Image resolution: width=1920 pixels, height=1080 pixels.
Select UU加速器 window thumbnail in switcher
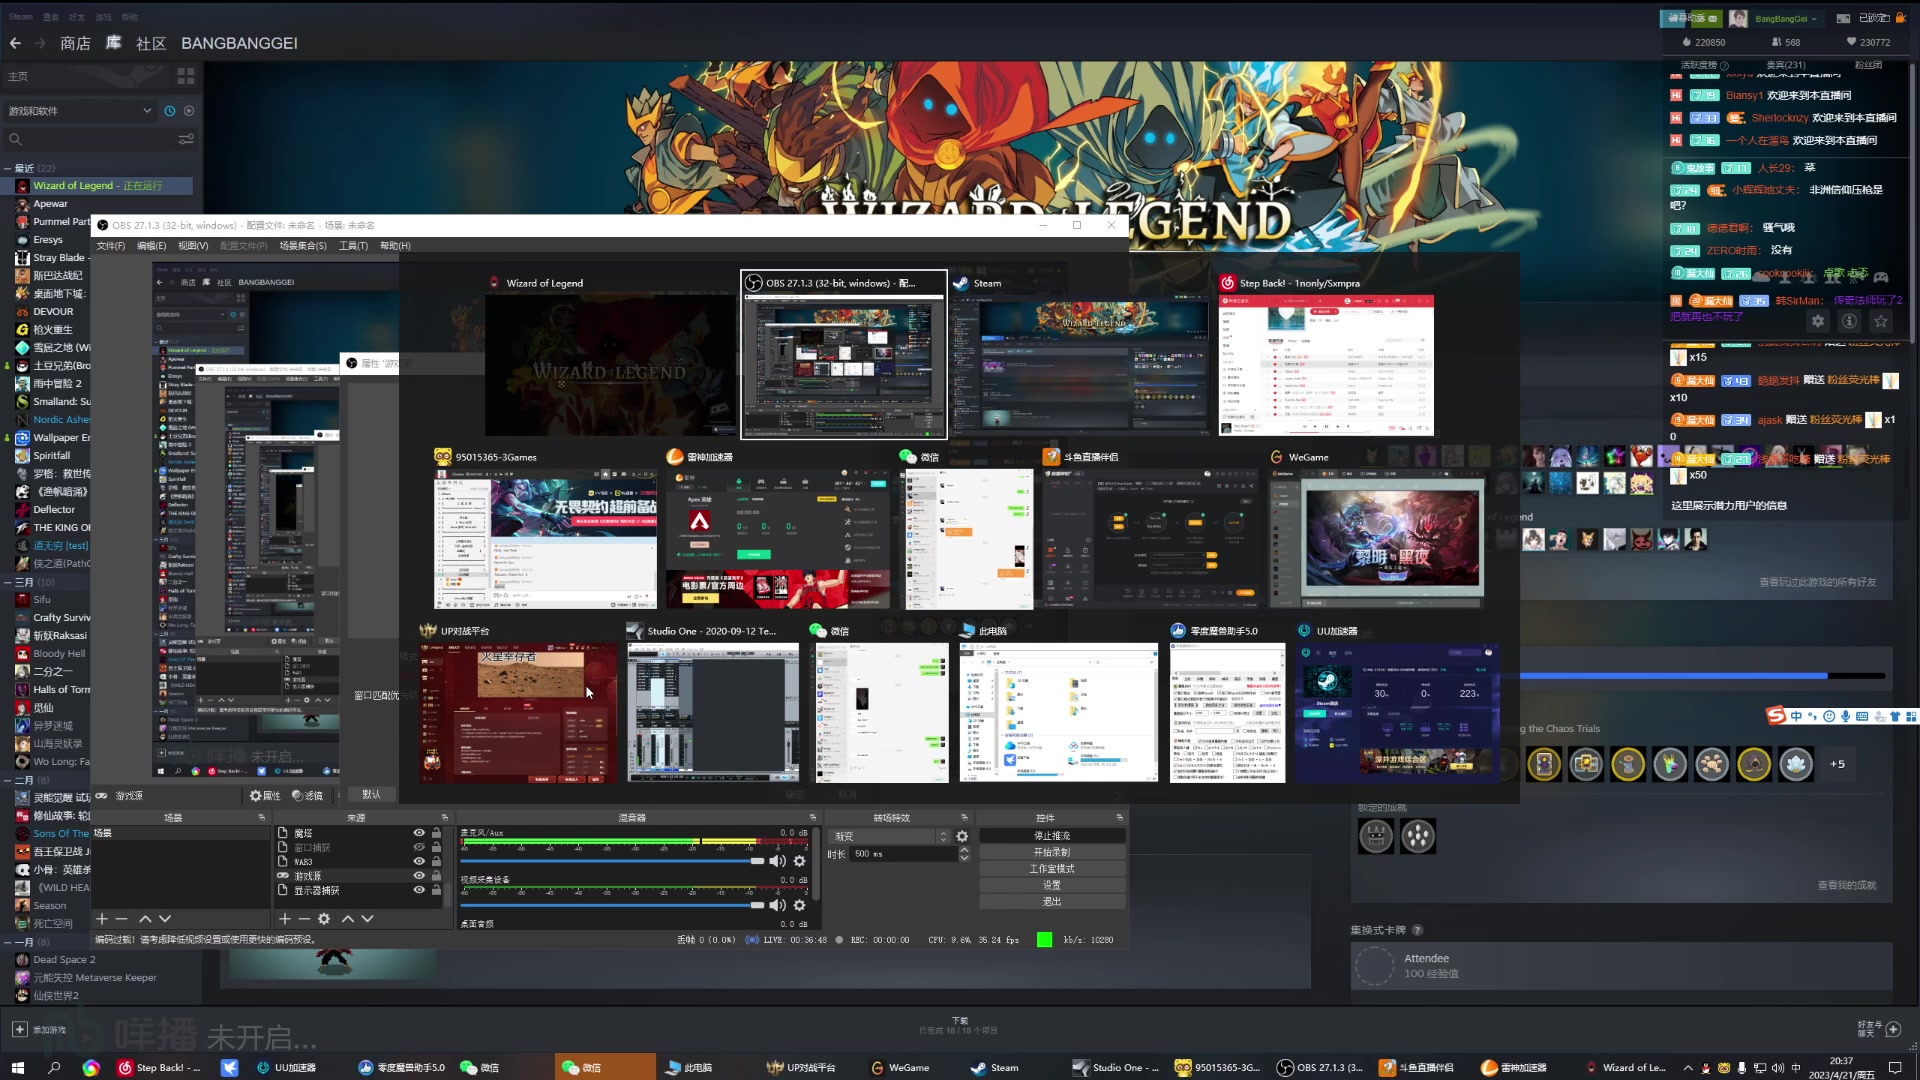click(1397, 712)
